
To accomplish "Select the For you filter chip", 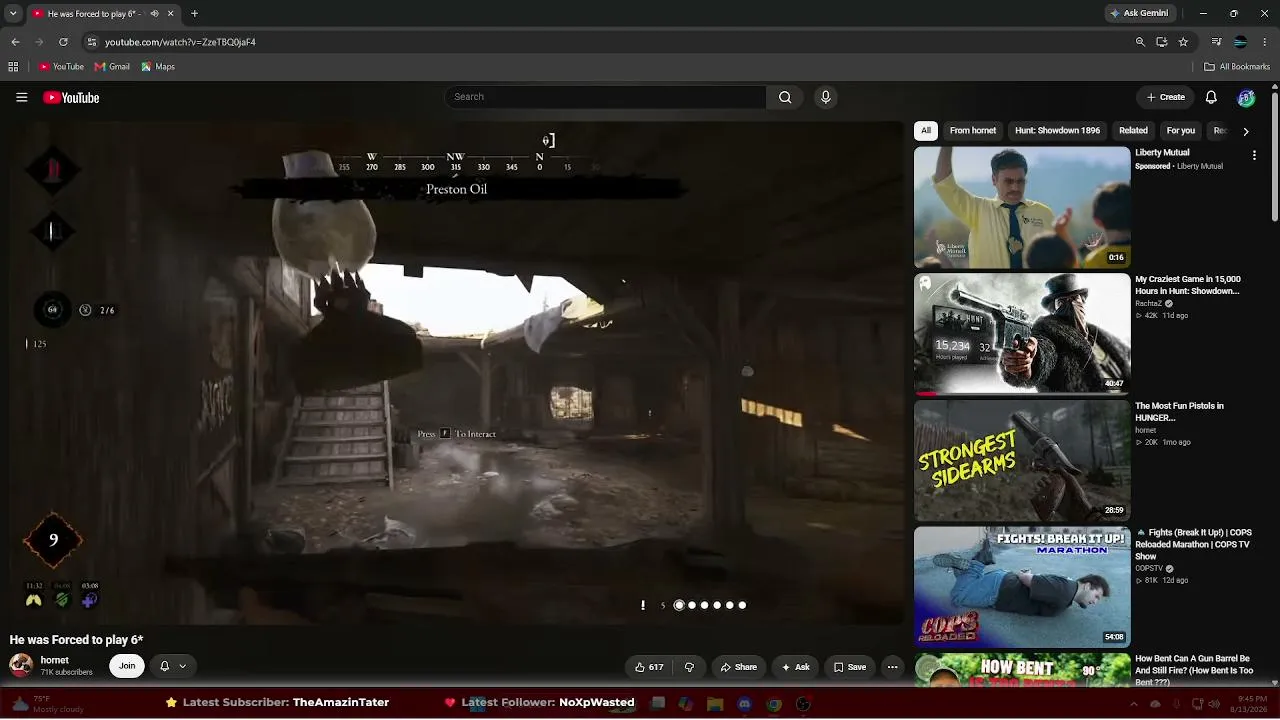I will [1180, 131].
